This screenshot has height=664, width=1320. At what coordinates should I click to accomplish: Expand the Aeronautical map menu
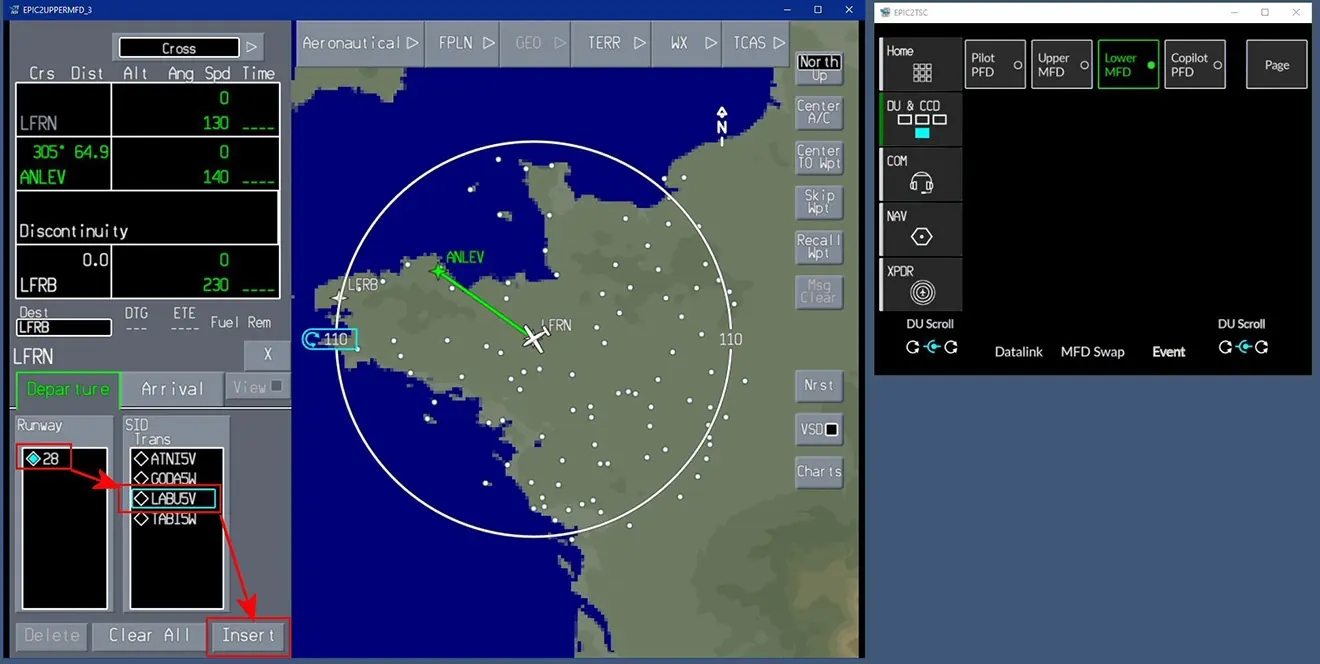tap(360, 43)
